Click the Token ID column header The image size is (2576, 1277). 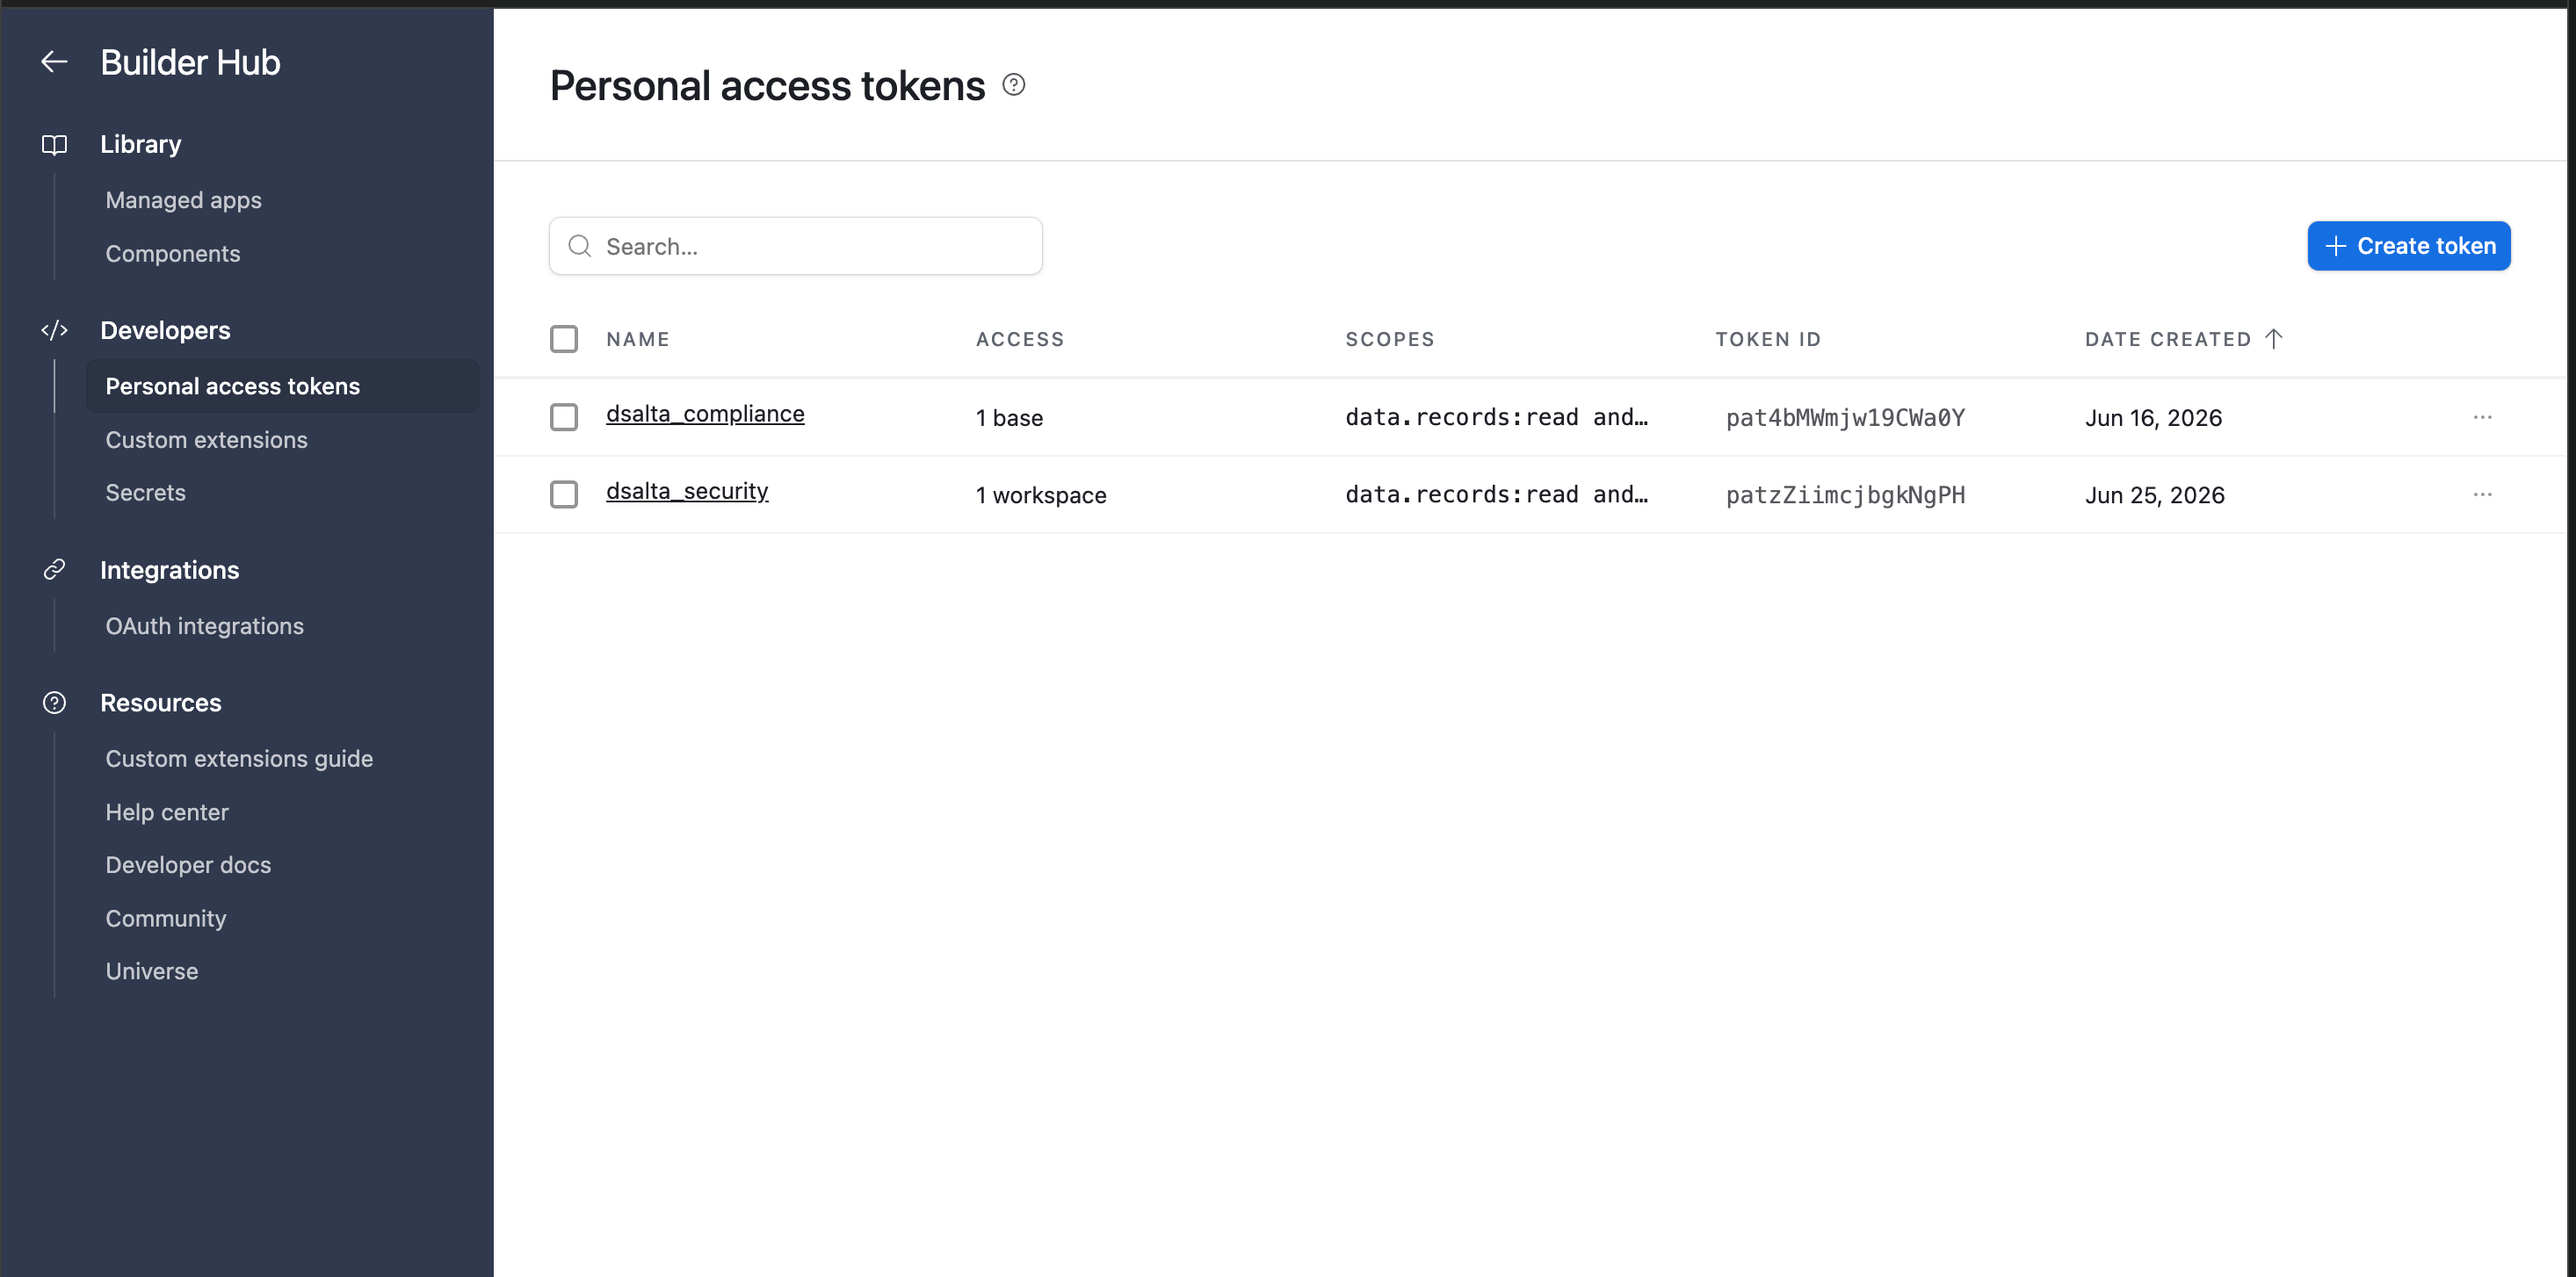(1768, 339)
